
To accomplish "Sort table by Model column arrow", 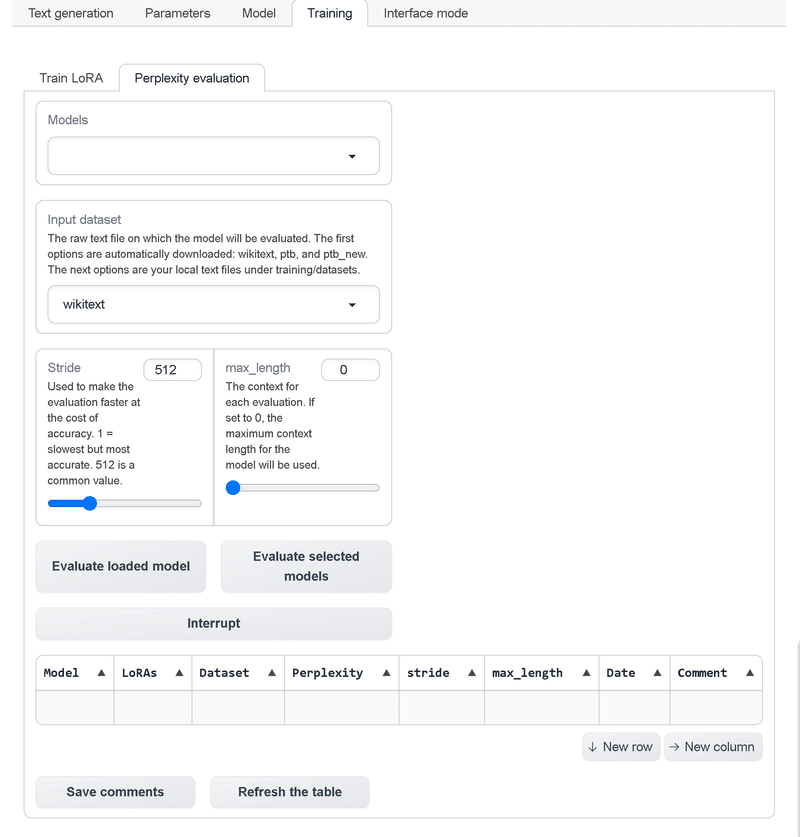I will [x=101, y=673].
